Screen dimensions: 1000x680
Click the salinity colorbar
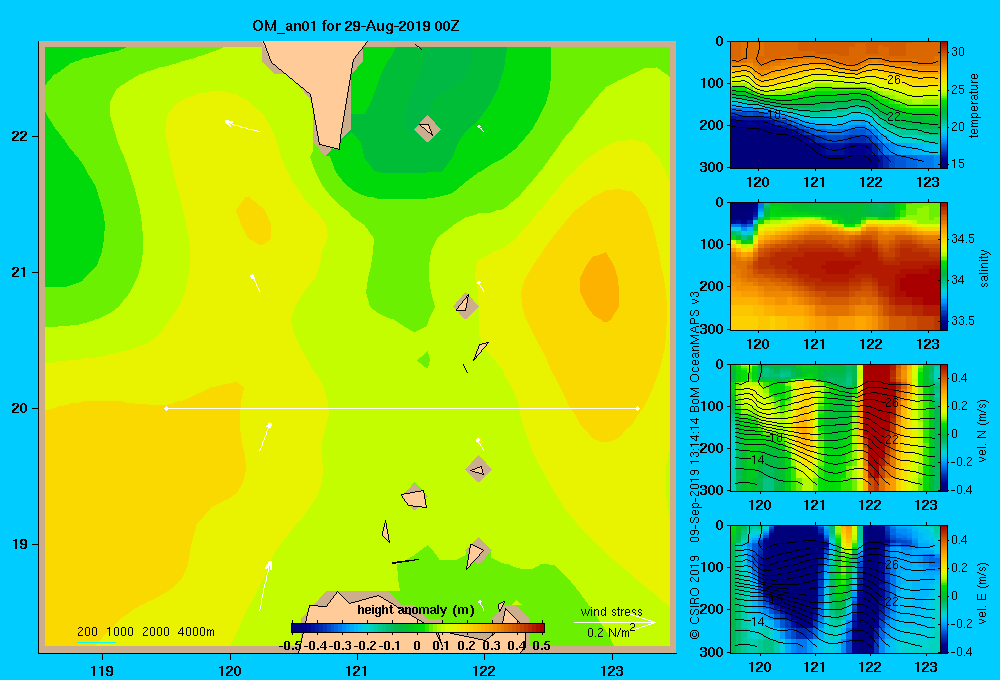point(944,266)
